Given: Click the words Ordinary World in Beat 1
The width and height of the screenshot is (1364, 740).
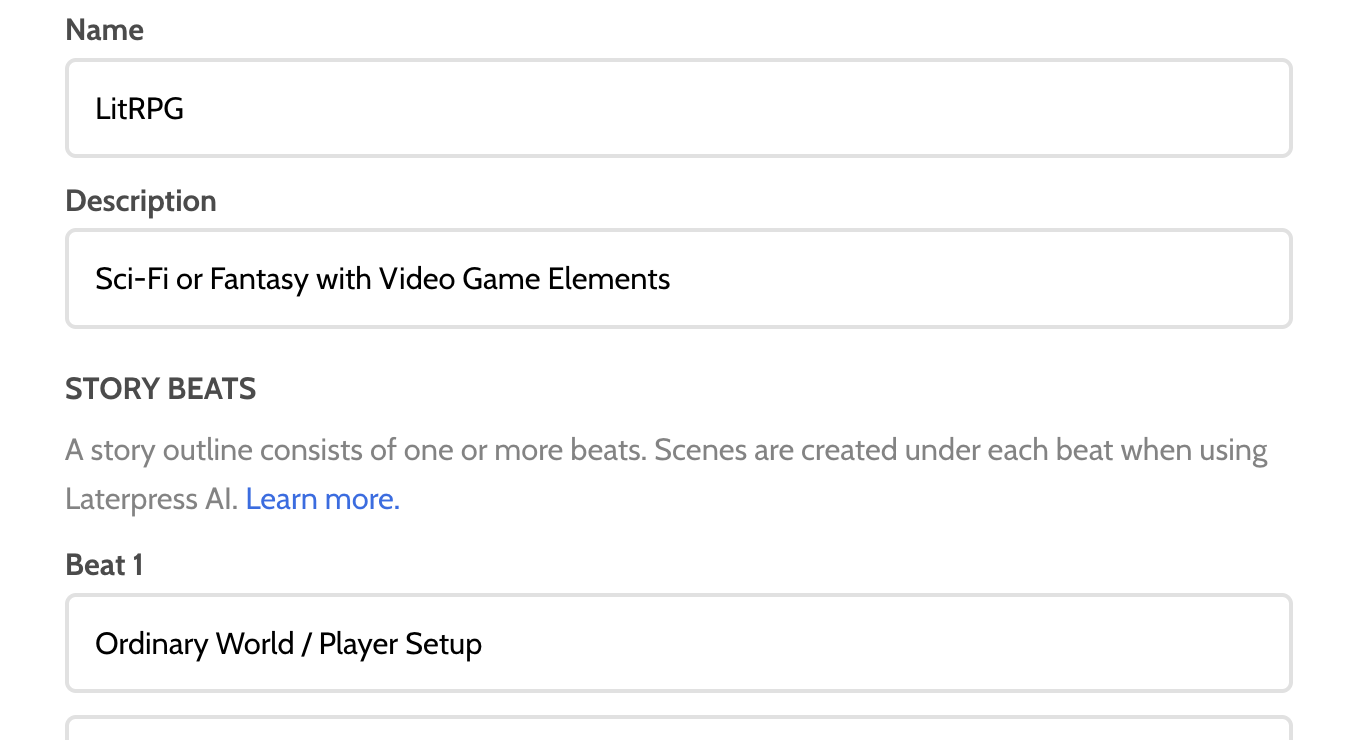Looking at the screenshot, I should [195, 643].
